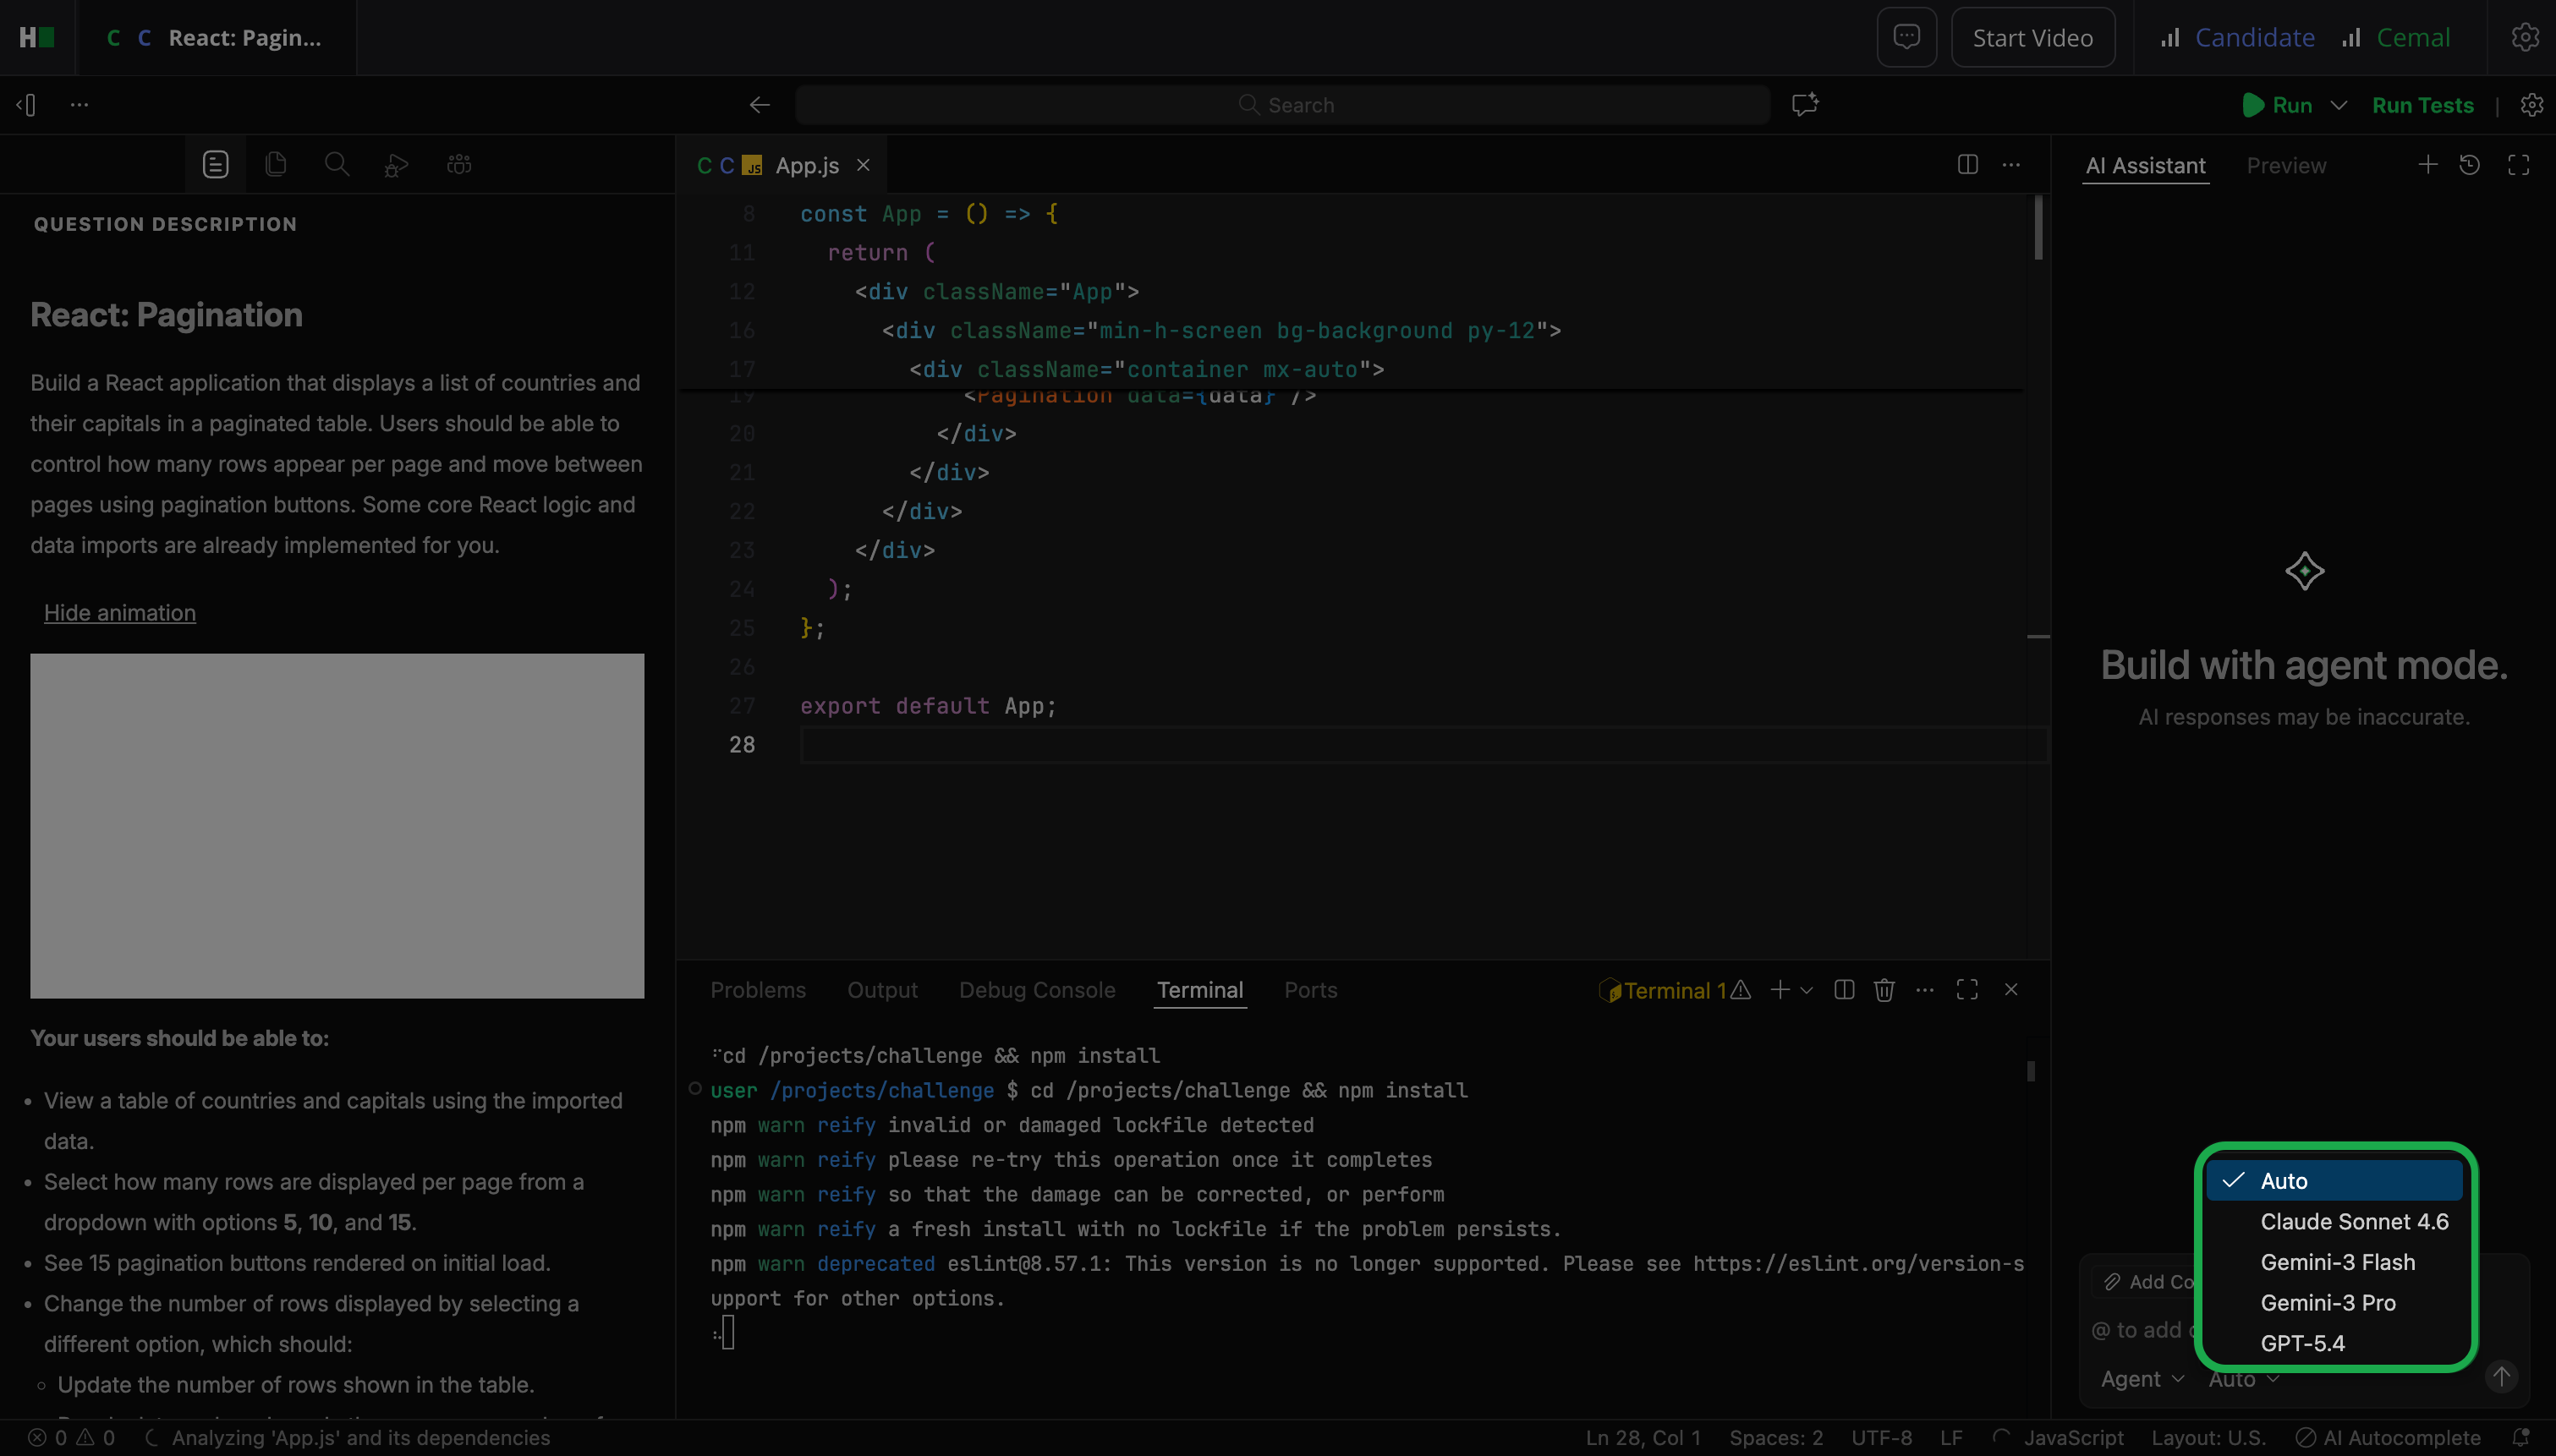Open the Agent mode dropdown

pyautogui.click(x=2142, y=1379)
